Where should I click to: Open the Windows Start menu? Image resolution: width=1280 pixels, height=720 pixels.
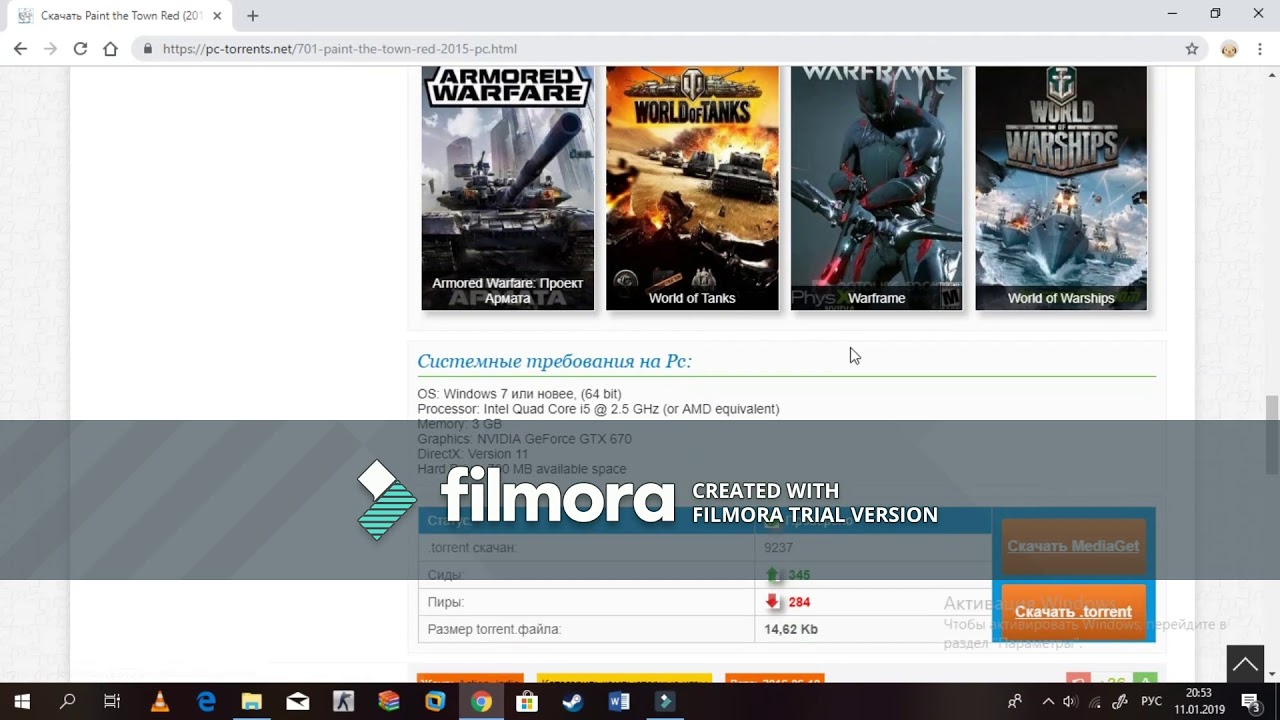(x=22, y=702)
